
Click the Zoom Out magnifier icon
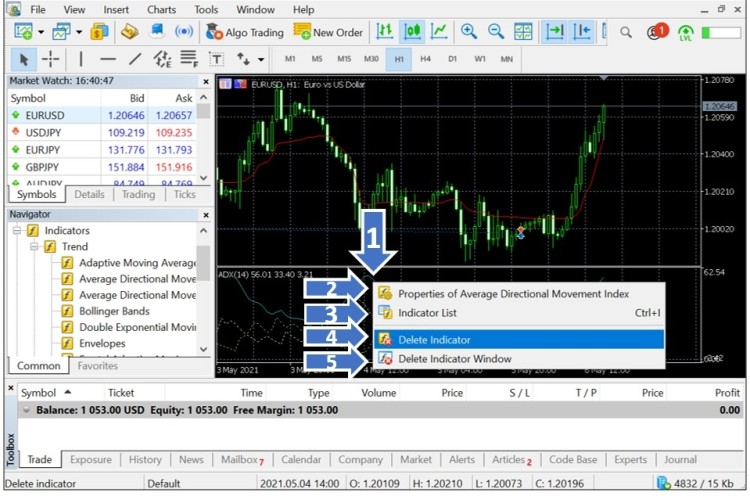(495, 32)
